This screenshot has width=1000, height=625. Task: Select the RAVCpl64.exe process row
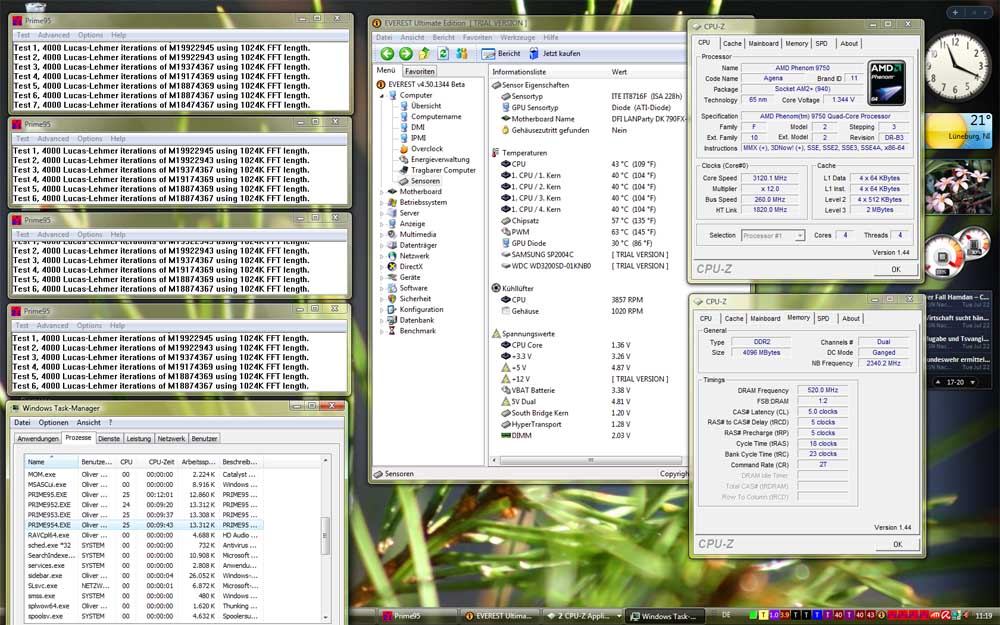[143, 536]
